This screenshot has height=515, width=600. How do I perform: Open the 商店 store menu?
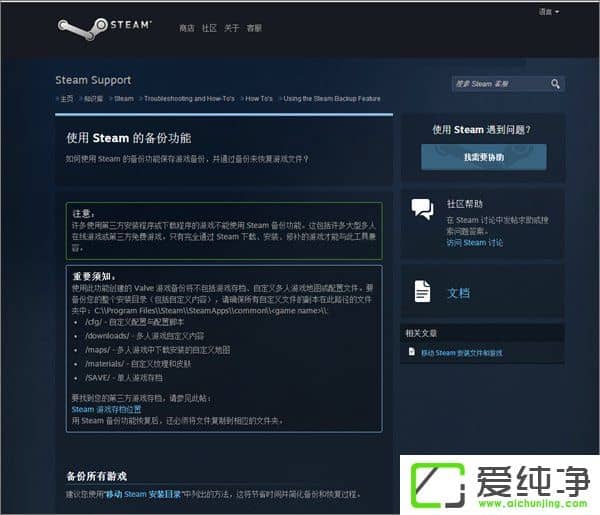pos(187,28)
